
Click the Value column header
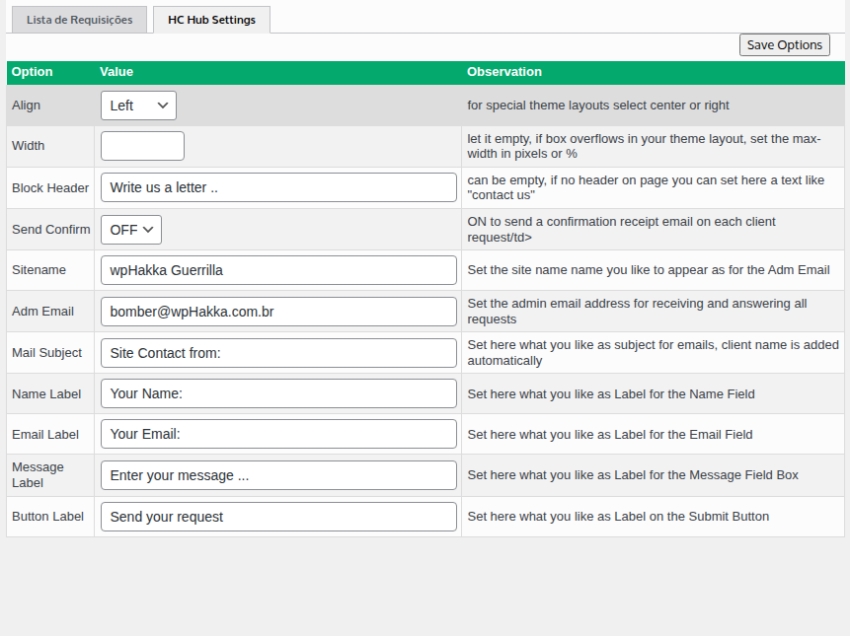tap(116, 72)
